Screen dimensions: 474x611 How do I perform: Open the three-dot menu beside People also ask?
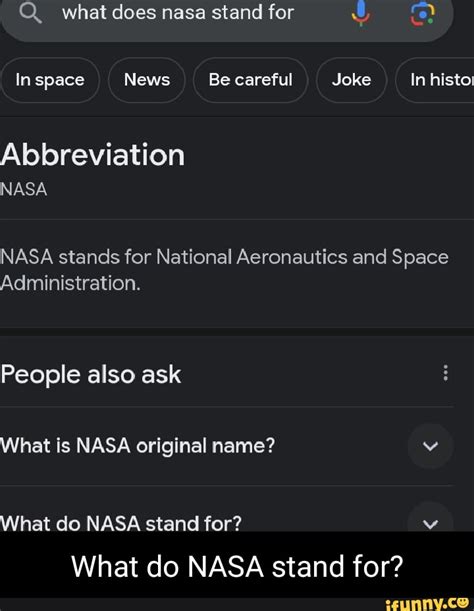[x=446, y=373]
